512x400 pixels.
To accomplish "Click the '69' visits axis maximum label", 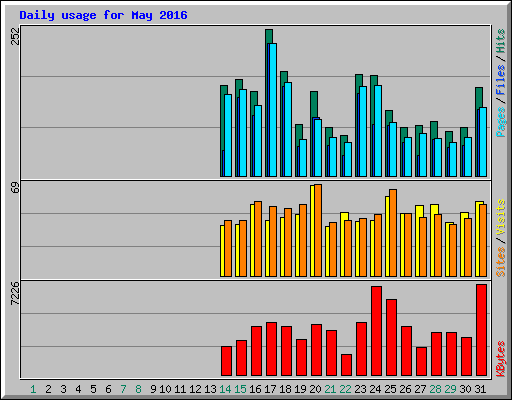I will [16, 188].
